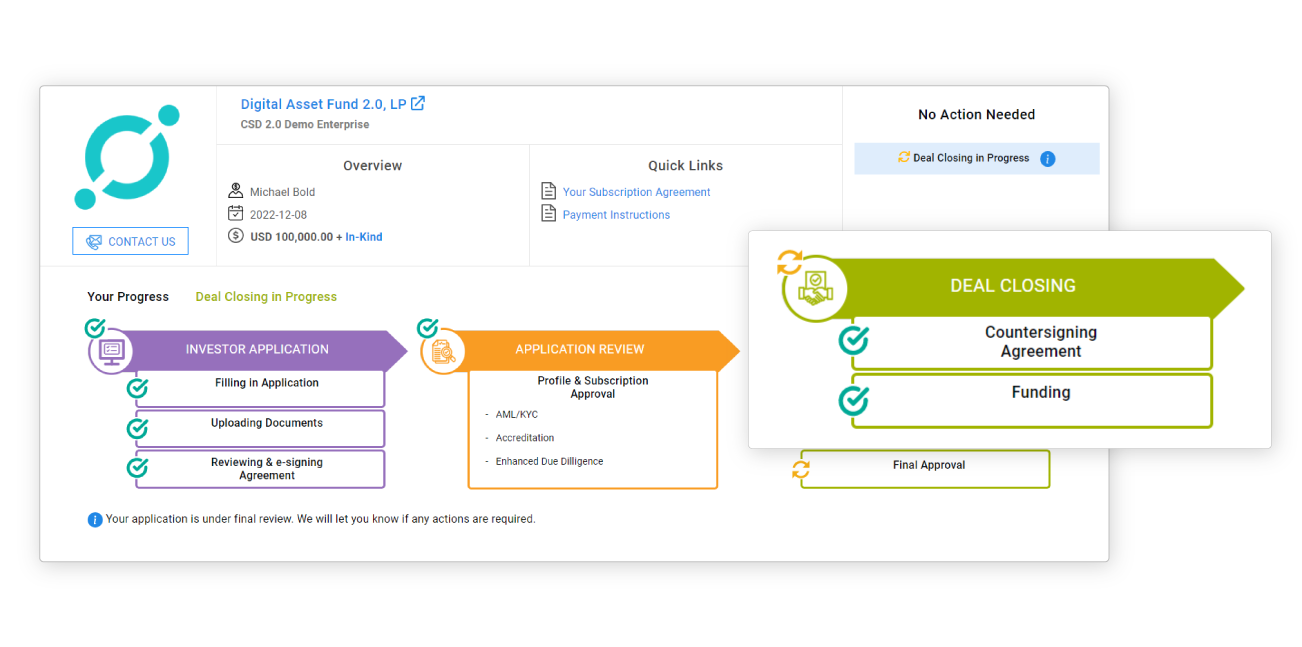This screenshot has height=647, width=1302.
Task: Click the external link icon beside Digital Asset Fund
Action: (x=418, y=103)
